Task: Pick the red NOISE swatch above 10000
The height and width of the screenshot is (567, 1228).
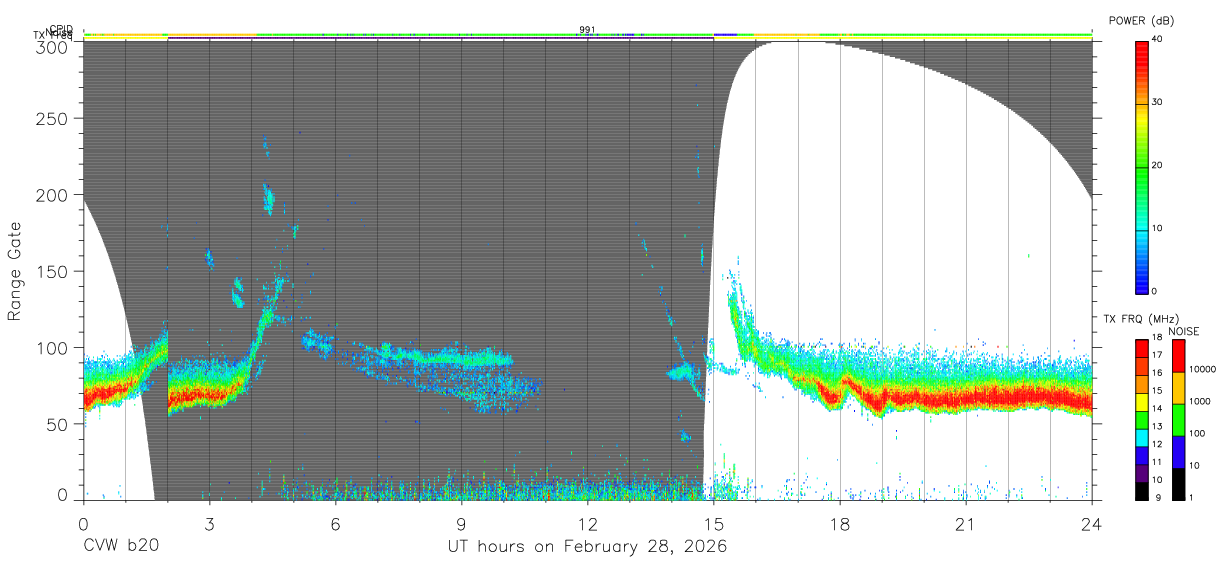Action: (1177, 355)
